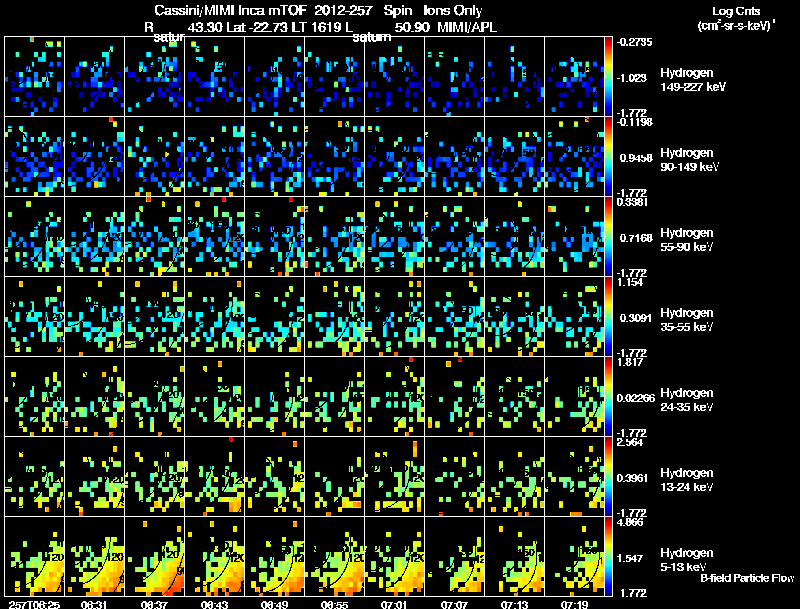Open the 149-227 keV panel at 06:31

94,76
